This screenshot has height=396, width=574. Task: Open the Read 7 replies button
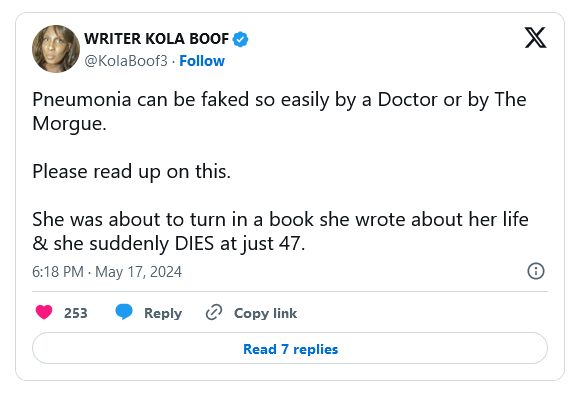(x=290, y=348)
